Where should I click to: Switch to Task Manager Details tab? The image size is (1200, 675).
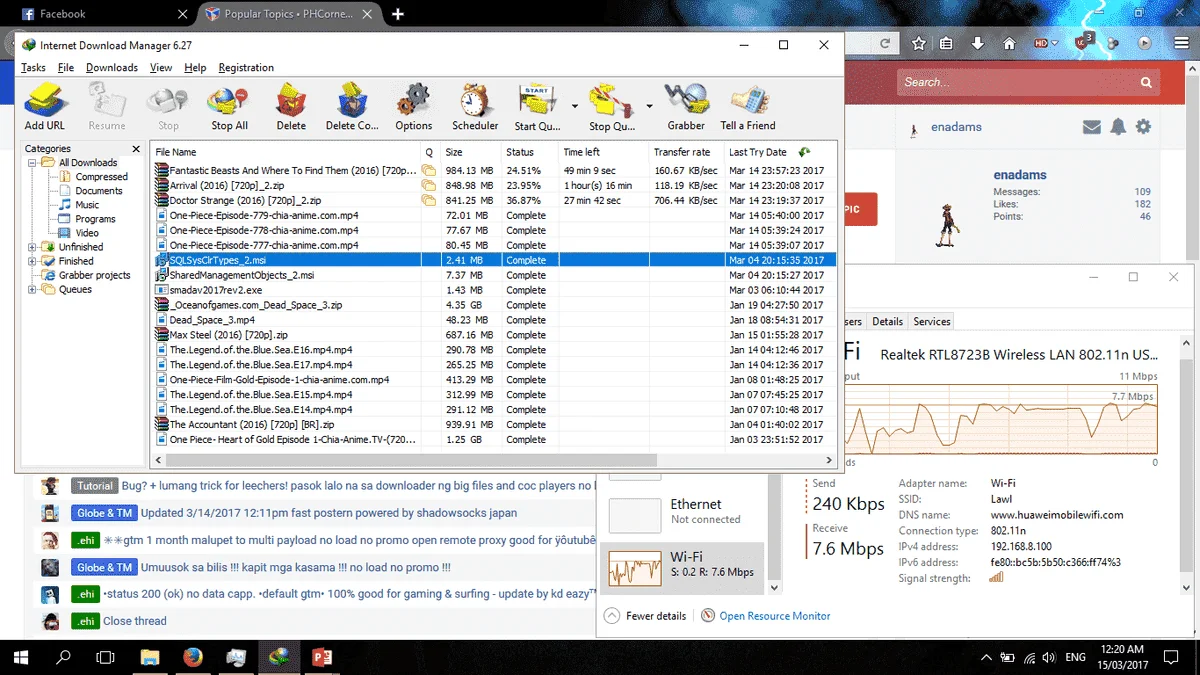[x=887, y=321]
